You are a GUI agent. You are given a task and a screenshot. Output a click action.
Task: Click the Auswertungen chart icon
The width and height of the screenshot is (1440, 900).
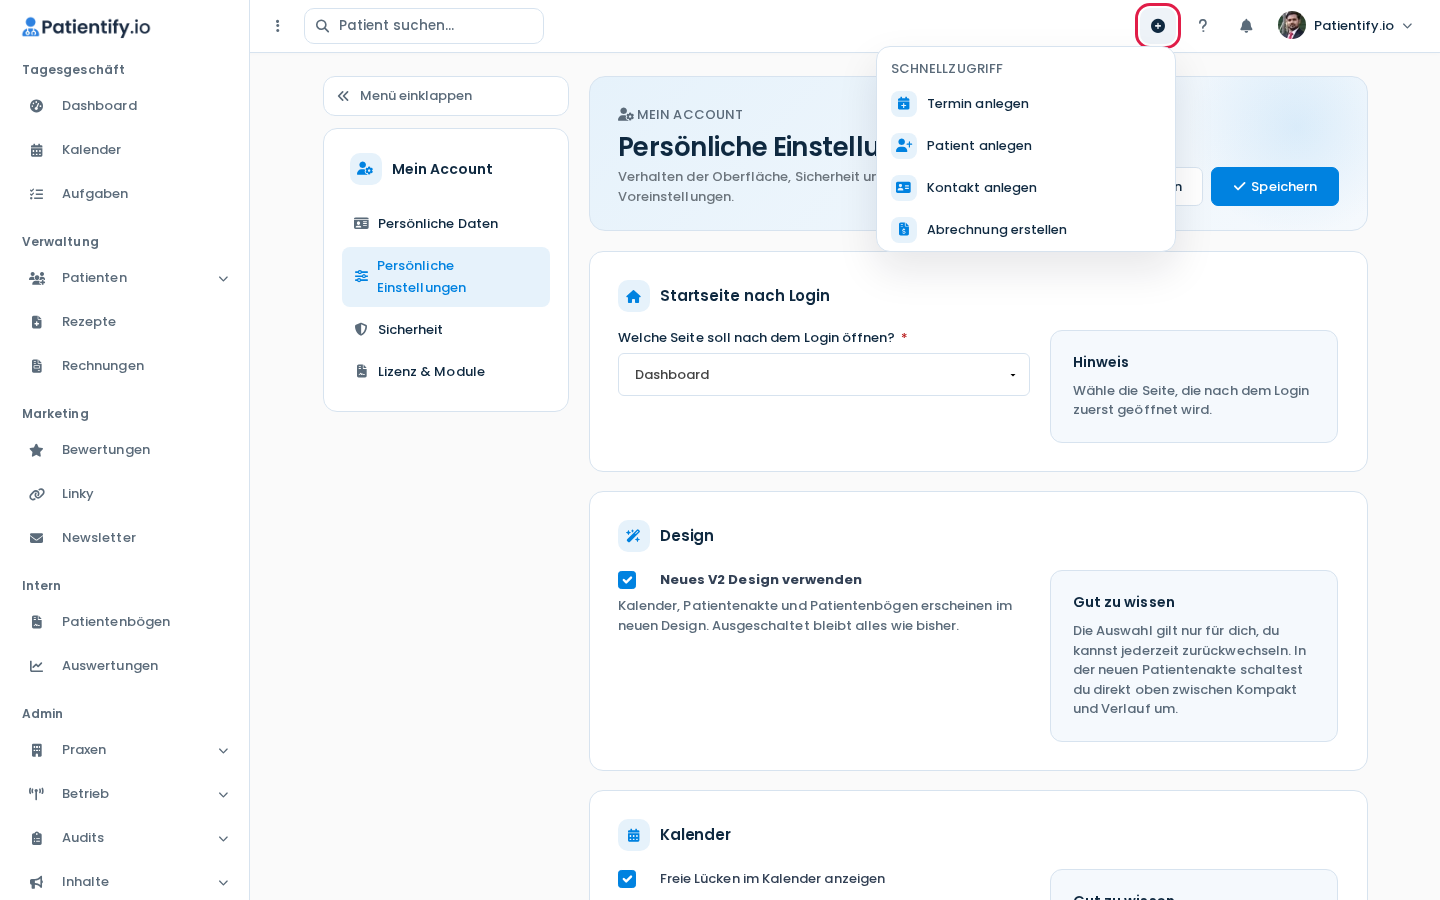pyautogui.click(x=37, y=666)
